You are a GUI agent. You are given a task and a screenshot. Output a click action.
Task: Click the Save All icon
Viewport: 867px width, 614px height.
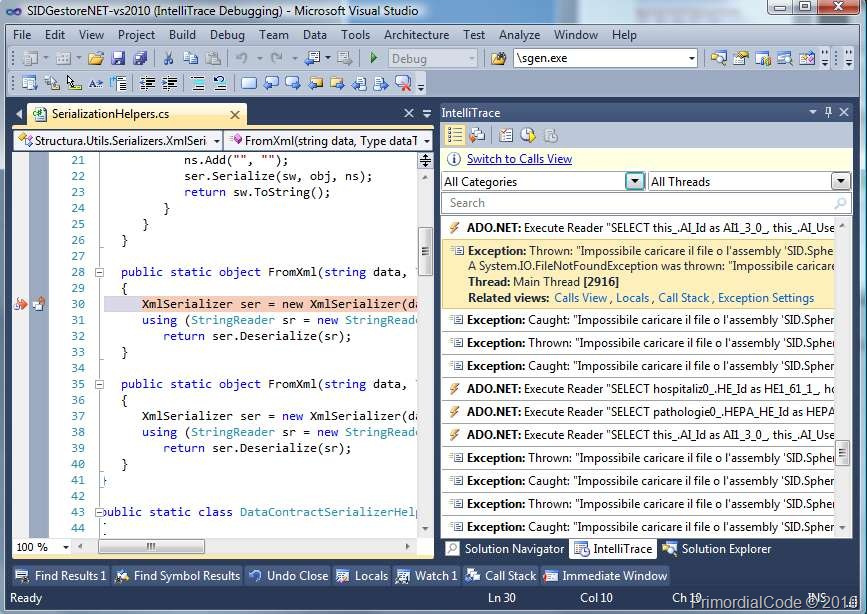[140, 58]
